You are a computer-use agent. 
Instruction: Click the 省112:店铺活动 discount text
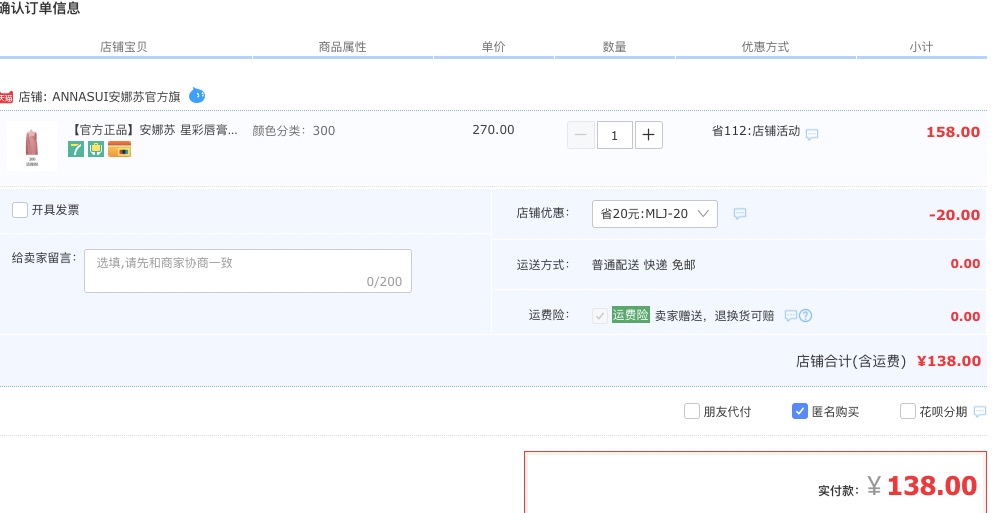point(756,131)
